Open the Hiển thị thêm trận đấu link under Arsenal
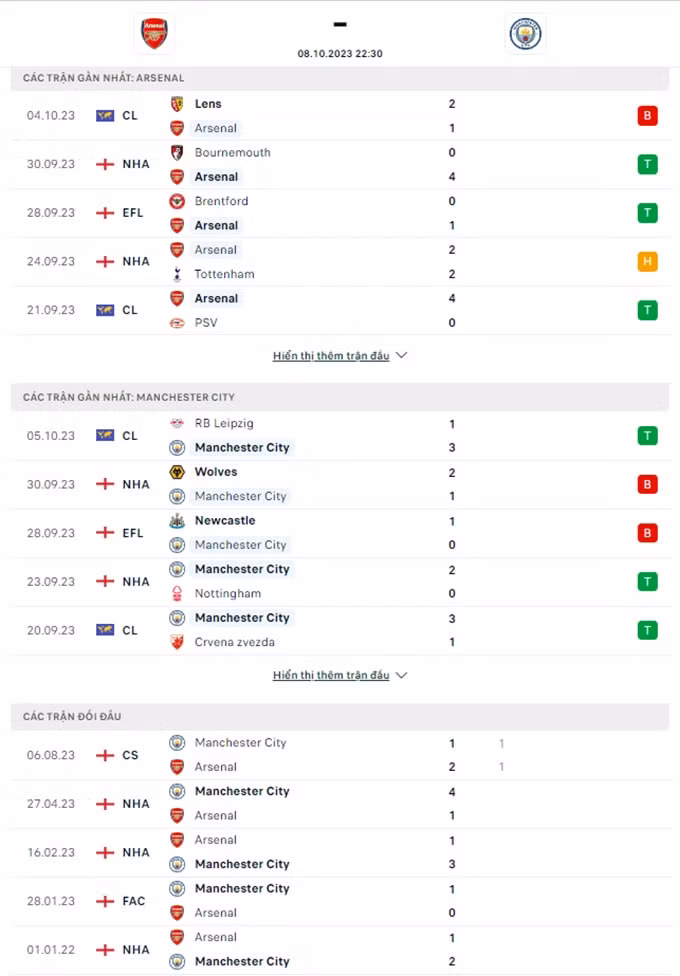Viewport: 680px width, 976px height. coord(331,355)
